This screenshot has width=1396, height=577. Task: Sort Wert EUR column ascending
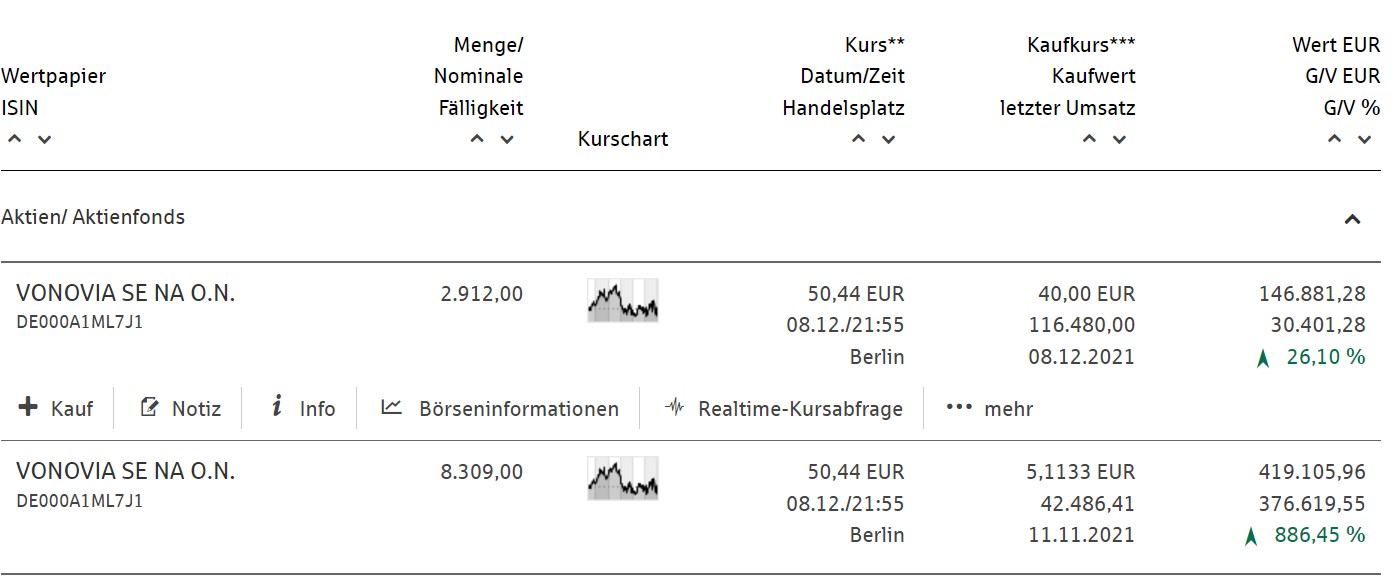click(1334, 139)
